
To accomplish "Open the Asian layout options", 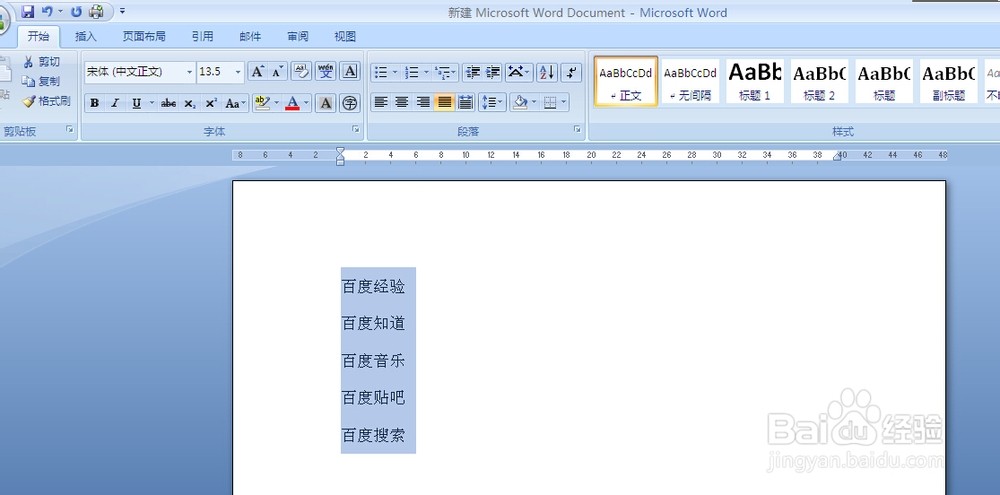I will pyautogui.click(x=519, y=72).
